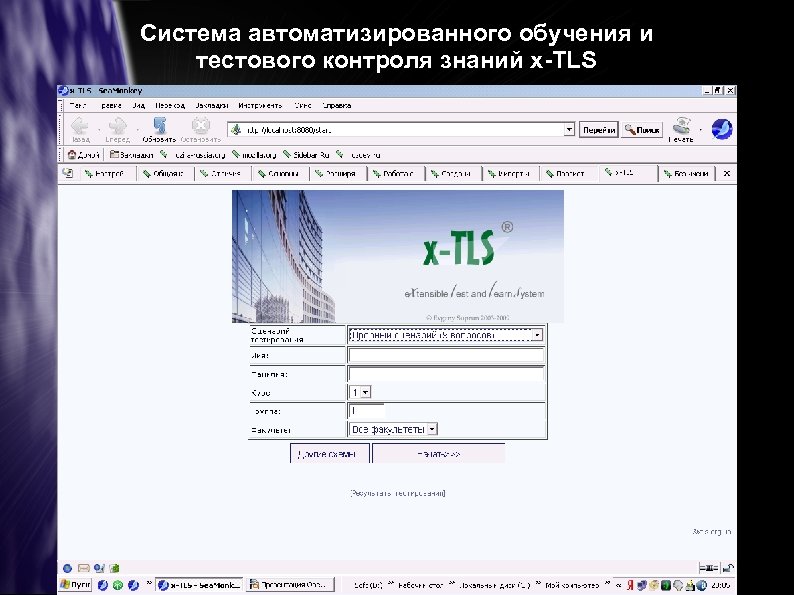Go back with the Назад arrow
Screen dimensions: 794x595
tap(80, 130)
